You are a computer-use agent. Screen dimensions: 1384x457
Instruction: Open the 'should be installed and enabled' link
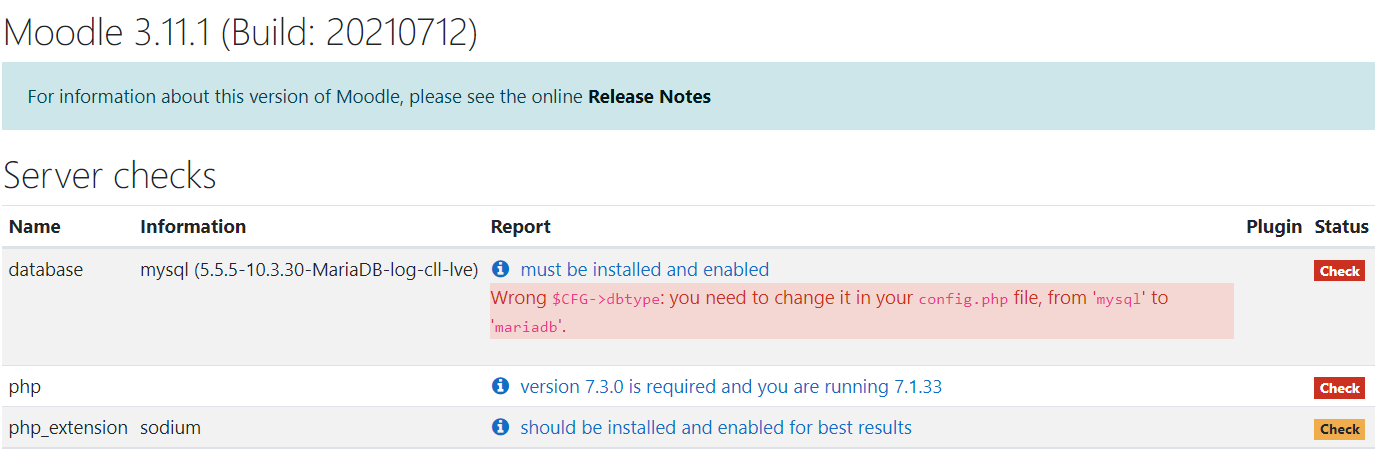click(x=716, y=427)
